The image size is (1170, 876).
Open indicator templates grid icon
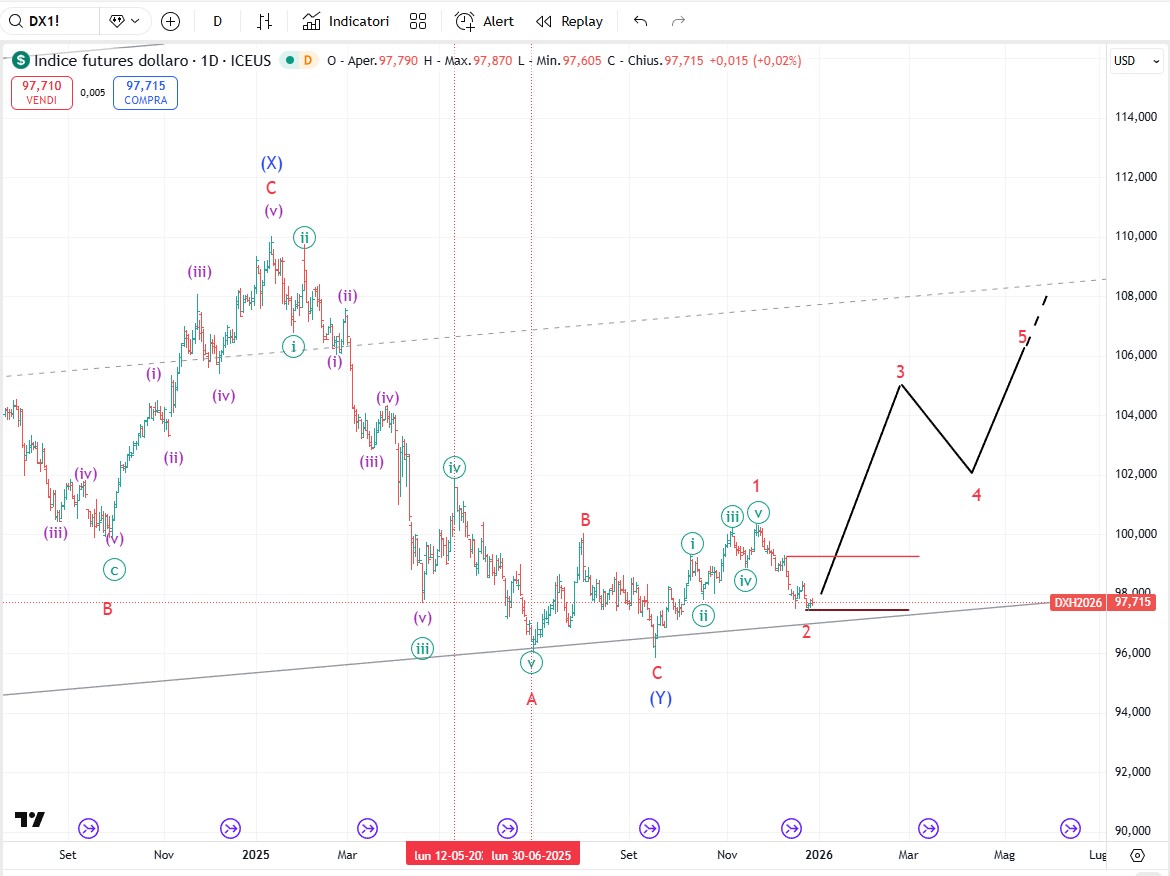point(418,22)
